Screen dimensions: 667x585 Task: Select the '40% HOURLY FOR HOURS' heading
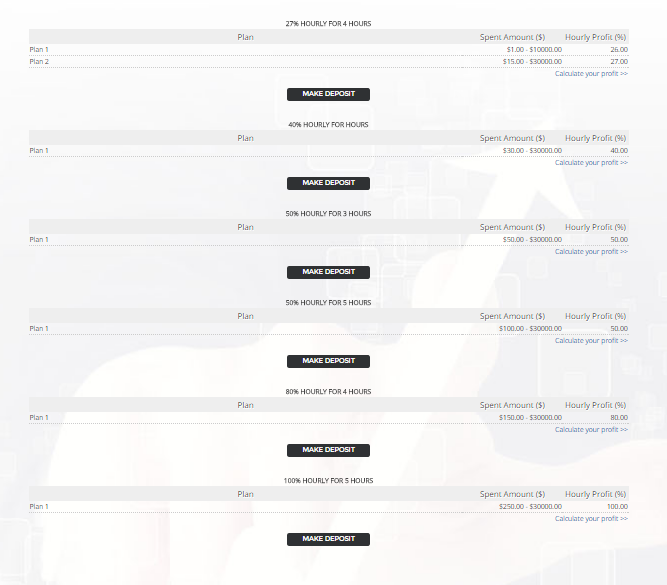[328, 124]
